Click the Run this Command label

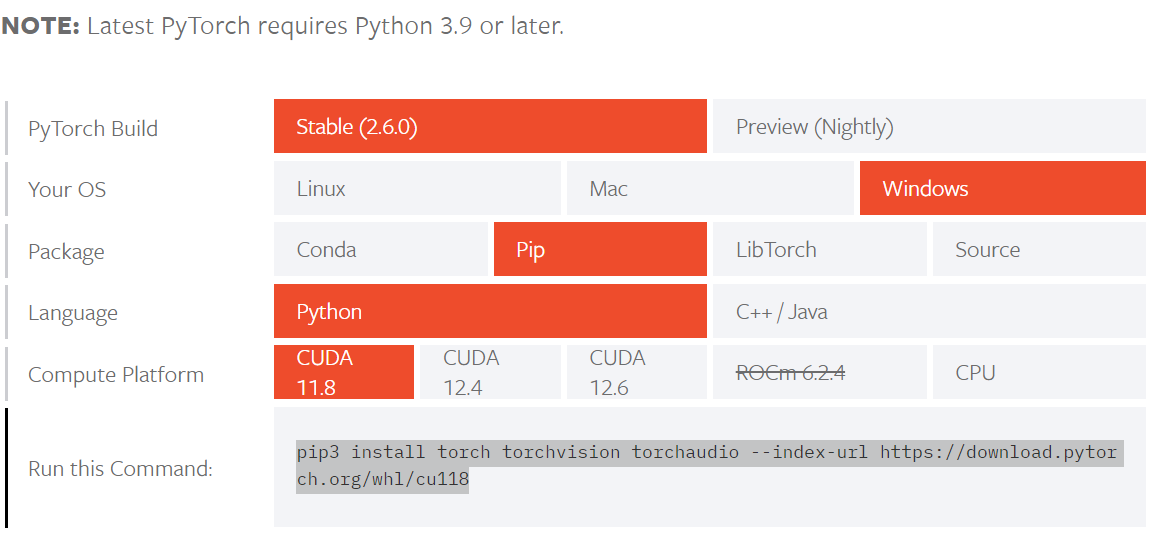pyautogui.click(x=120, y=469)
